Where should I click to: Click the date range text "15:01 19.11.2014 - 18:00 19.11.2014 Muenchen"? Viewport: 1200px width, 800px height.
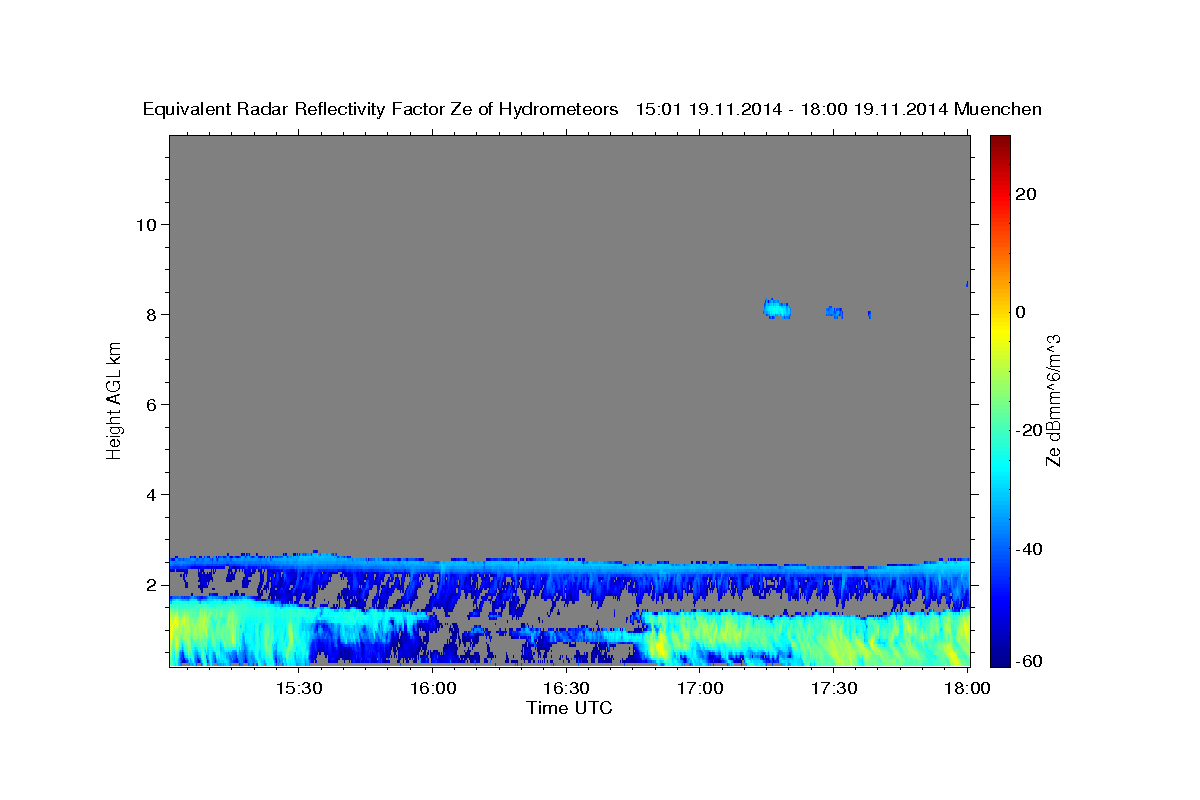coord(839,109)
